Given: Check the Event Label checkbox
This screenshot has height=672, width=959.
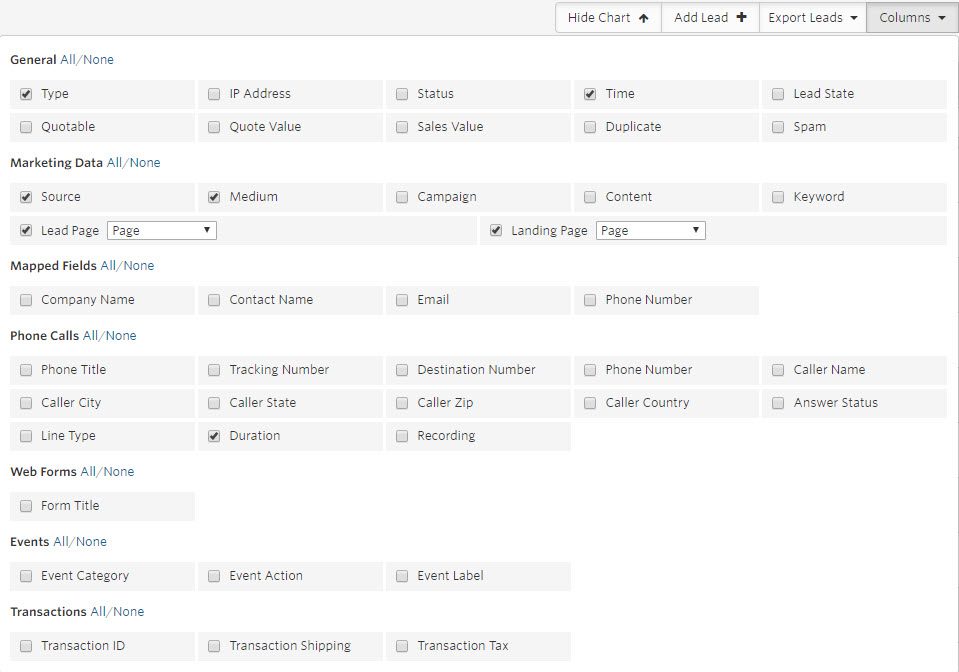Looking at the screenshot, I should coord(402,576).
